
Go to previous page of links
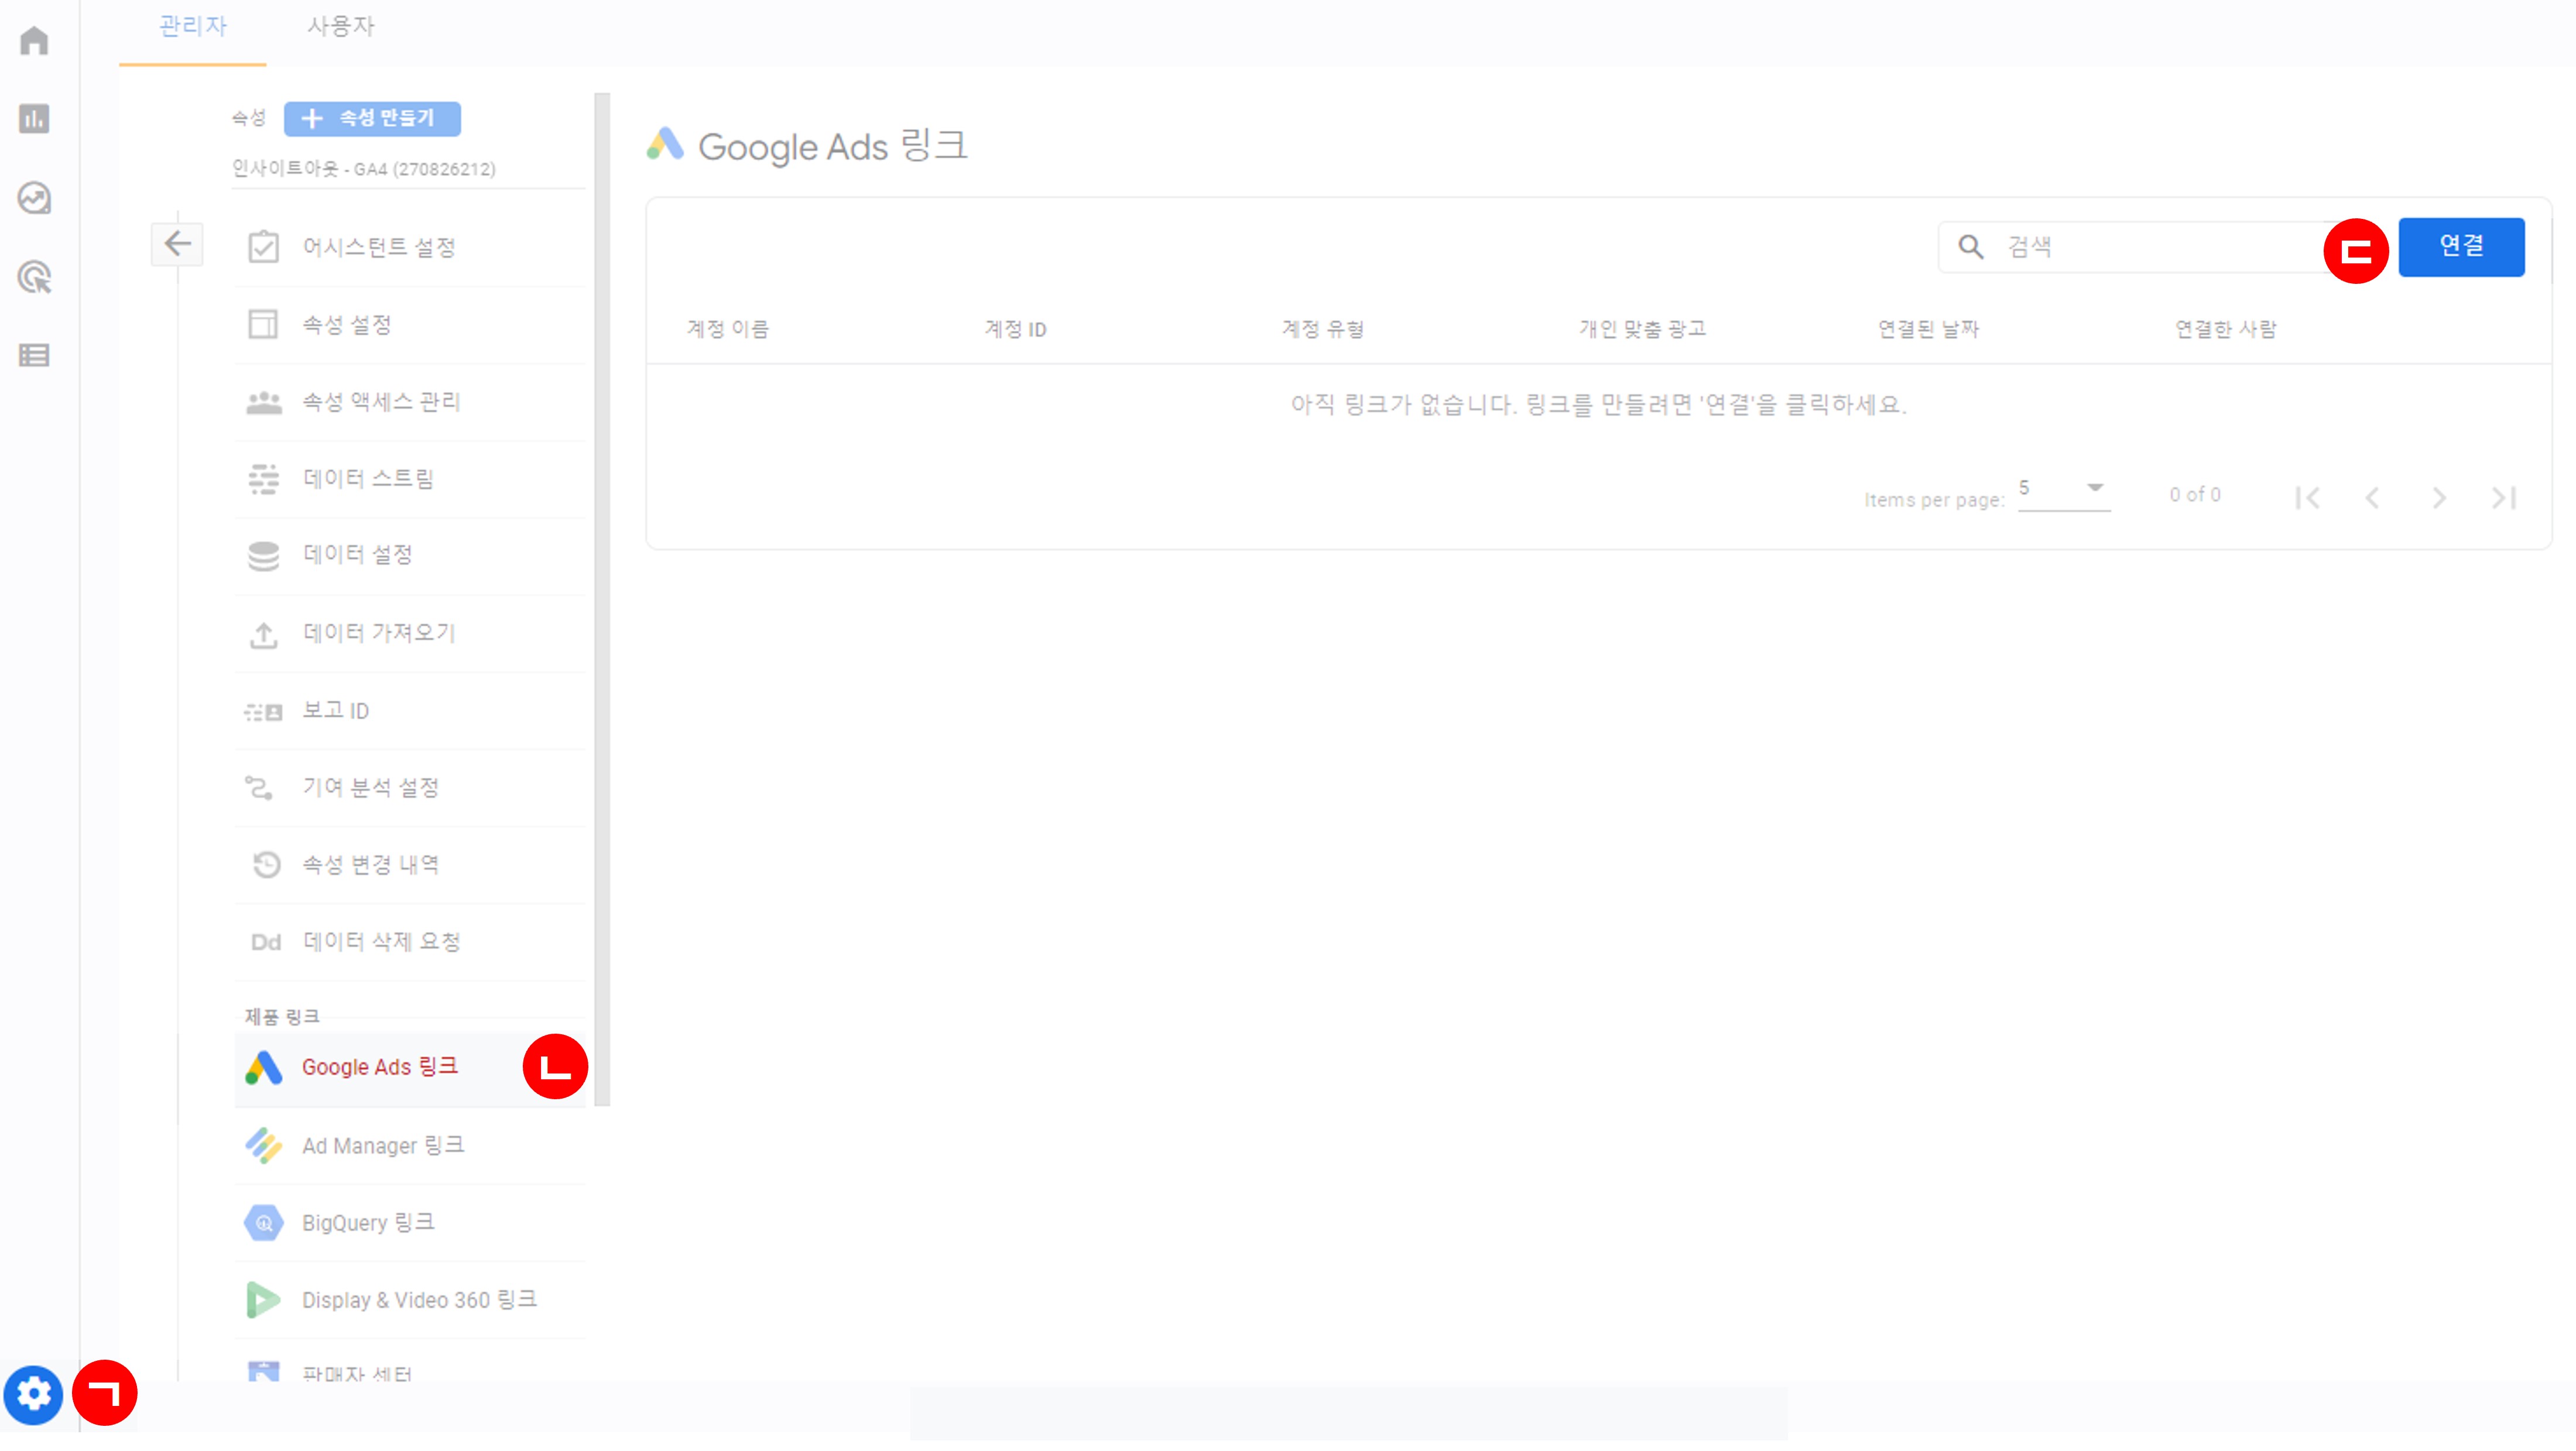tap(2373, 498)
